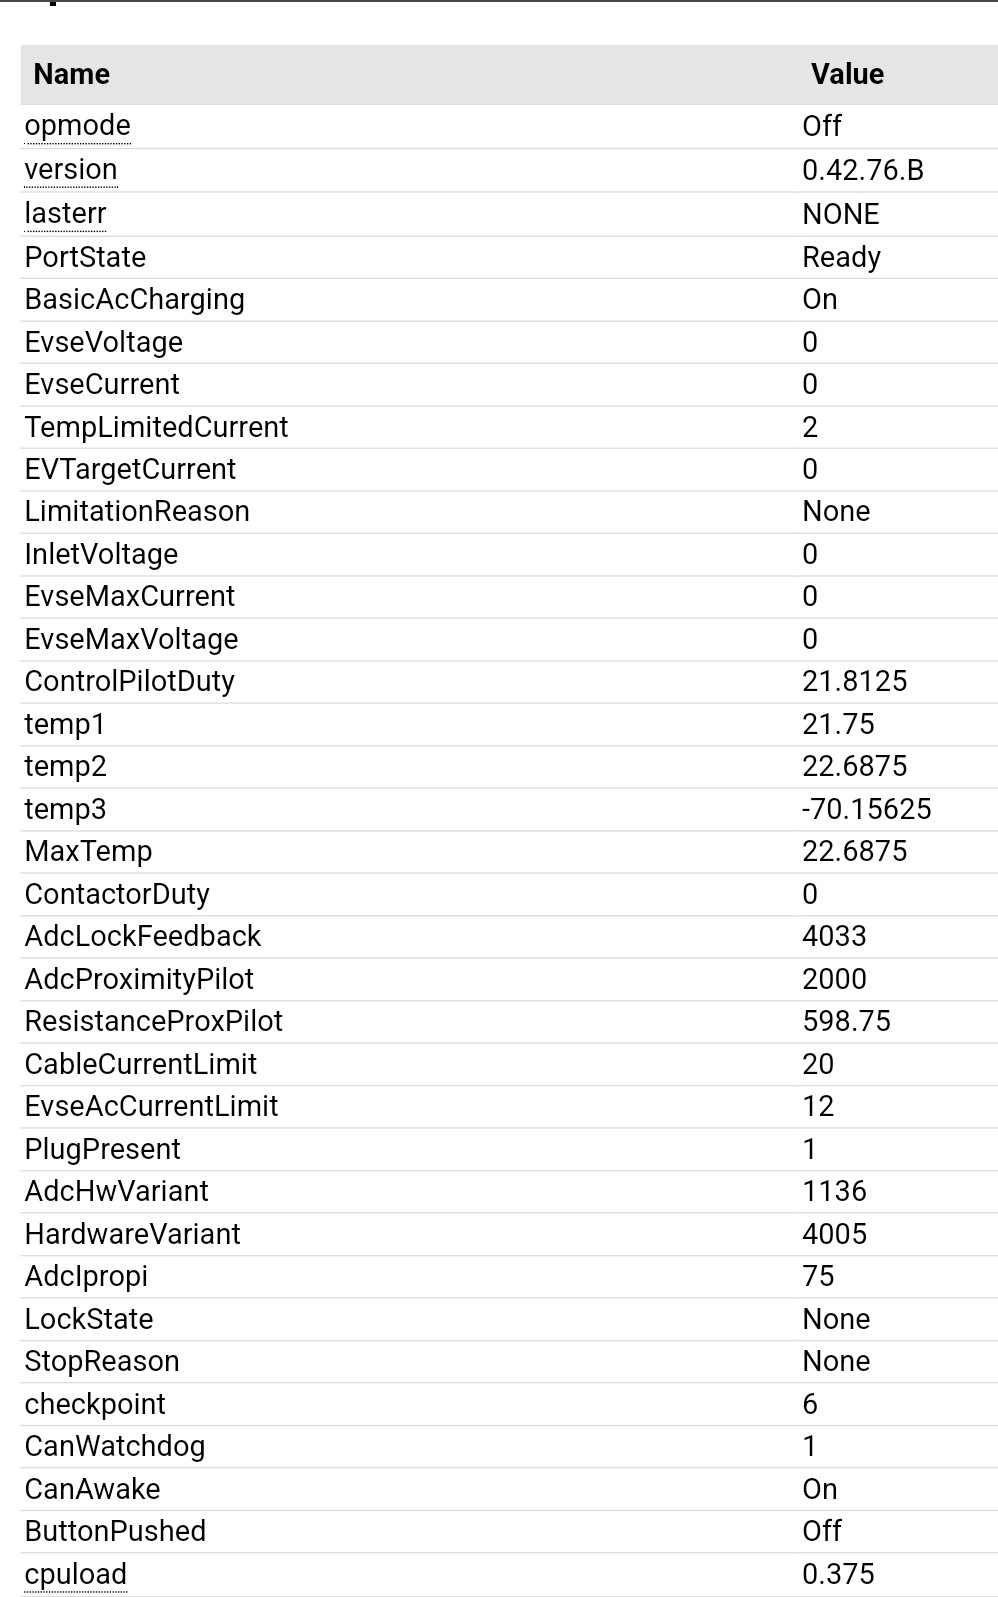Click the ResistanceProxPilot value 598.75

click(x=847, y=1021)
